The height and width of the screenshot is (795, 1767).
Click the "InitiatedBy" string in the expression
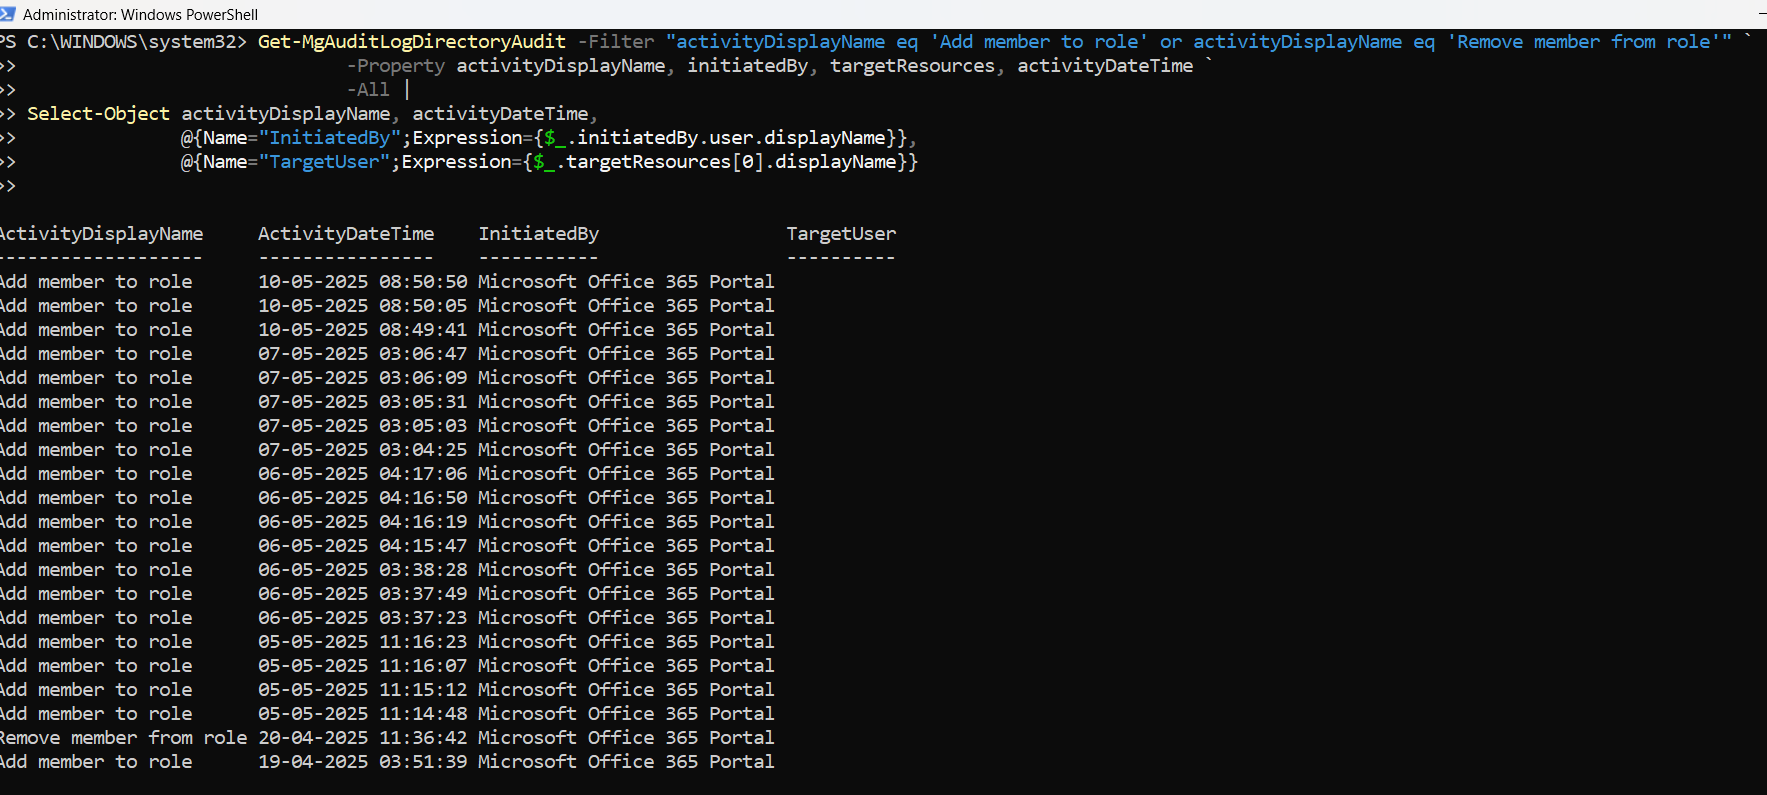pyautogui.click(x=329, y=138)
